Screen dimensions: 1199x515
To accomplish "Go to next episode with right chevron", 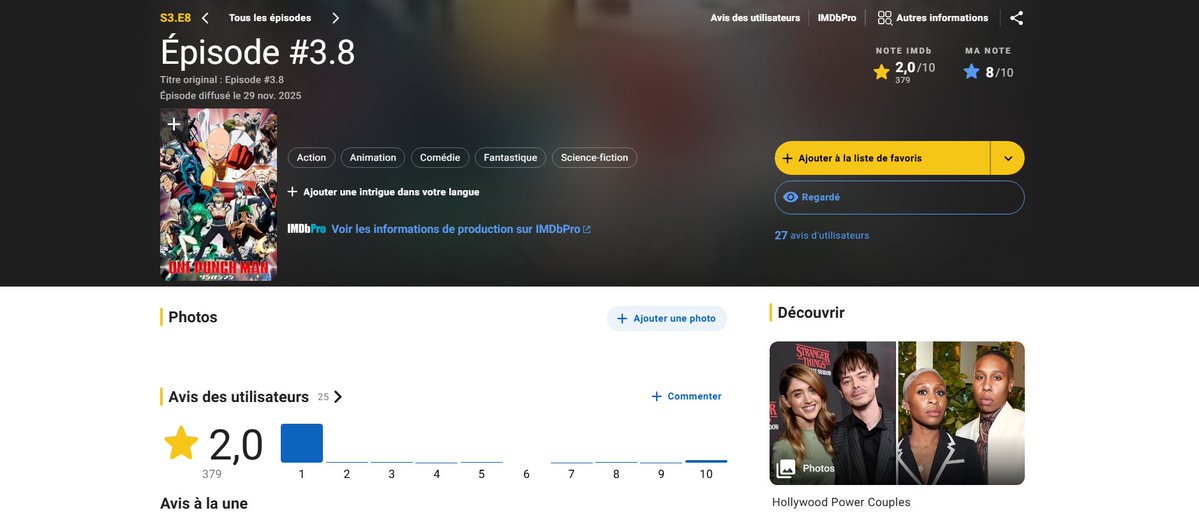I will pos(335,18).
